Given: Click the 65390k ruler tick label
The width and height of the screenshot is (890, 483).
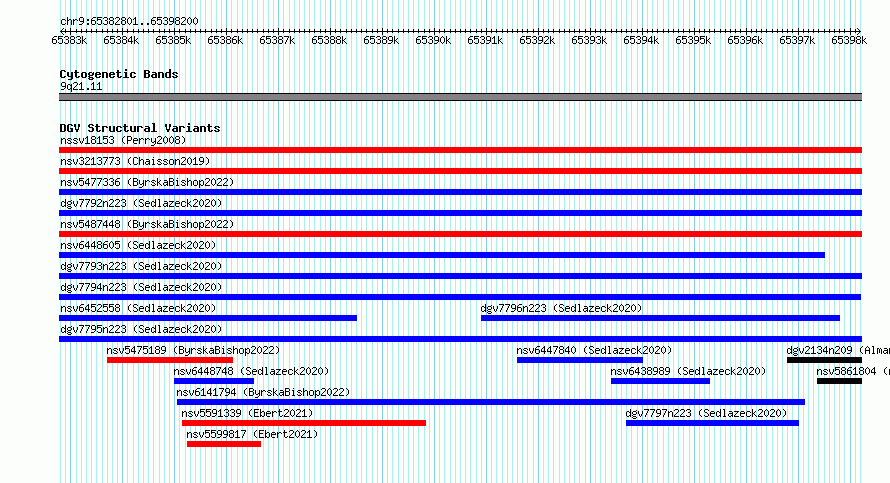Looking at the screenshot, I should 433,40.
